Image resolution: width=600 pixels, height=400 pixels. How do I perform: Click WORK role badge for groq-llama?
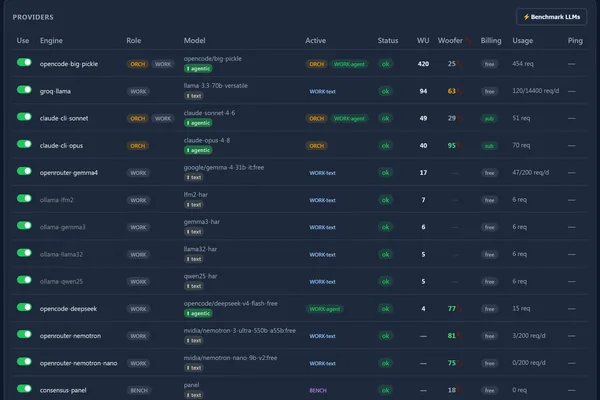coord(138,91)
